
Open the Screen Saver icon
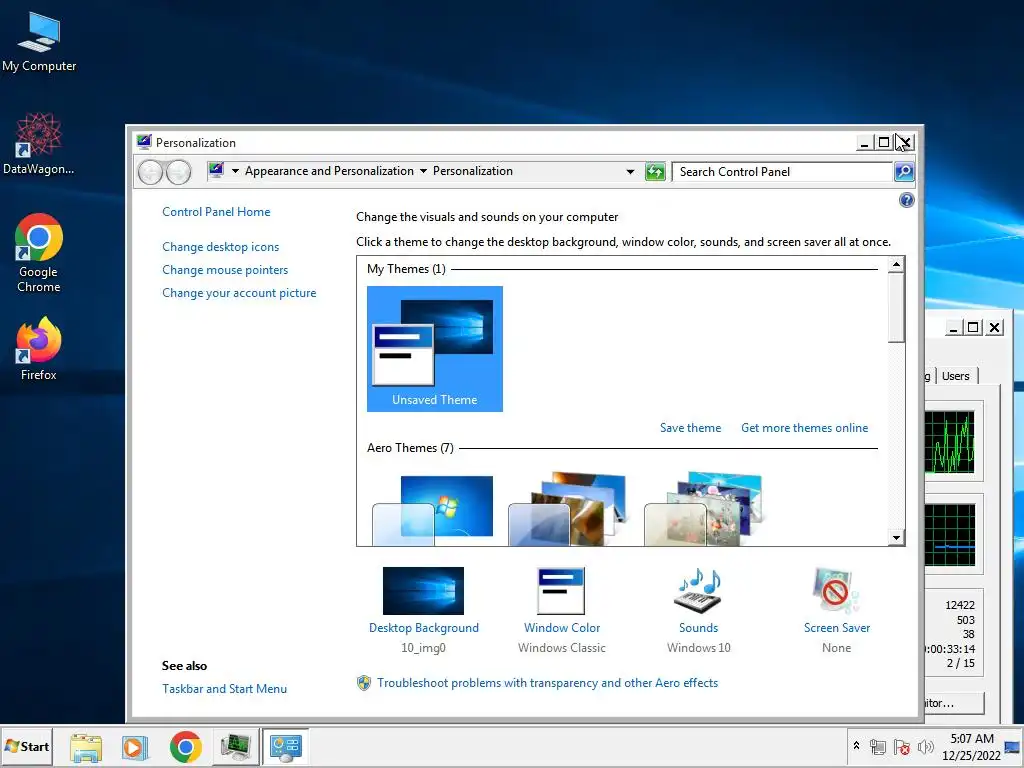pos(836,591)
